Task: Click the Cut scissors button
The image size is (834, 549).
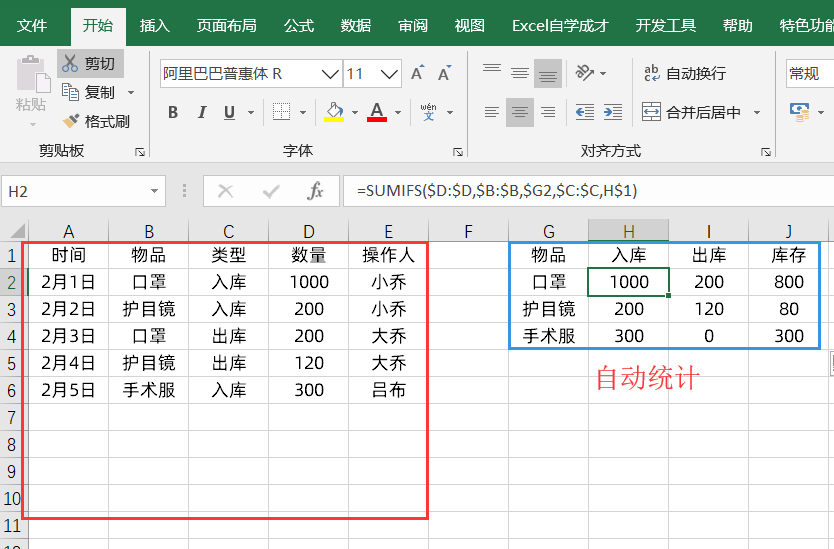Action: point(90,63)
